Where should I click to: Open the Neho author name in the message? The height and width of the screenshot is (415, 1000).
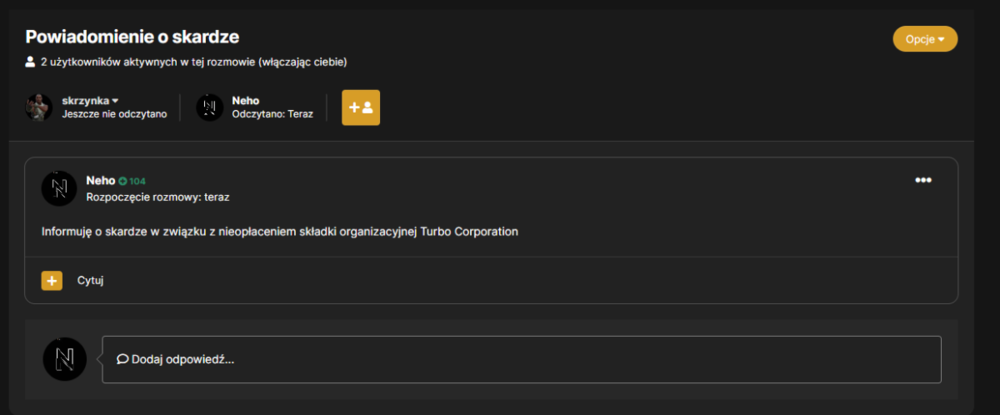(x=101, y=180)
